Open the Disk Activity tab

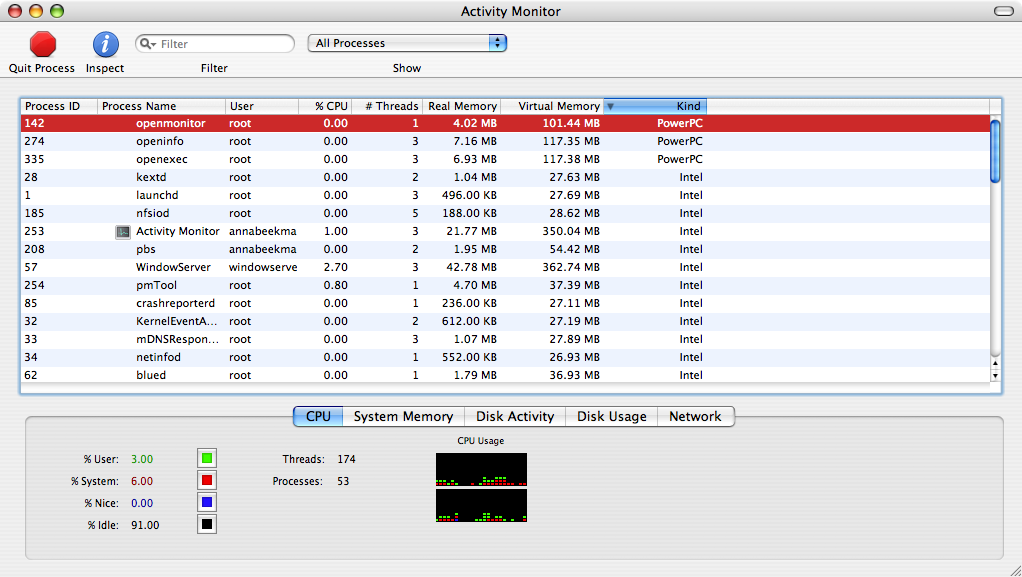click(x=515, y=417)
